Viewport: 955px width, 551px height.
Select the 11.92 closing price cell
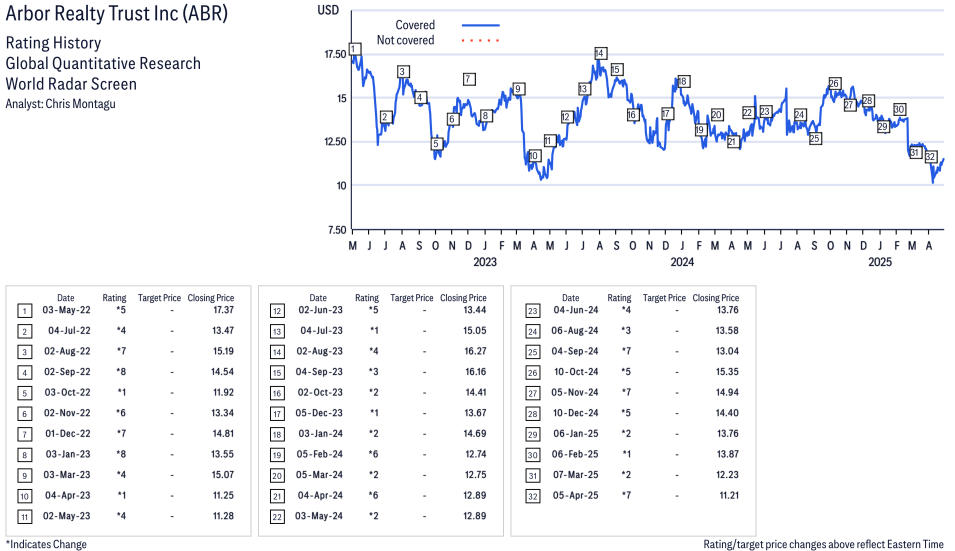tap(224, 393)
